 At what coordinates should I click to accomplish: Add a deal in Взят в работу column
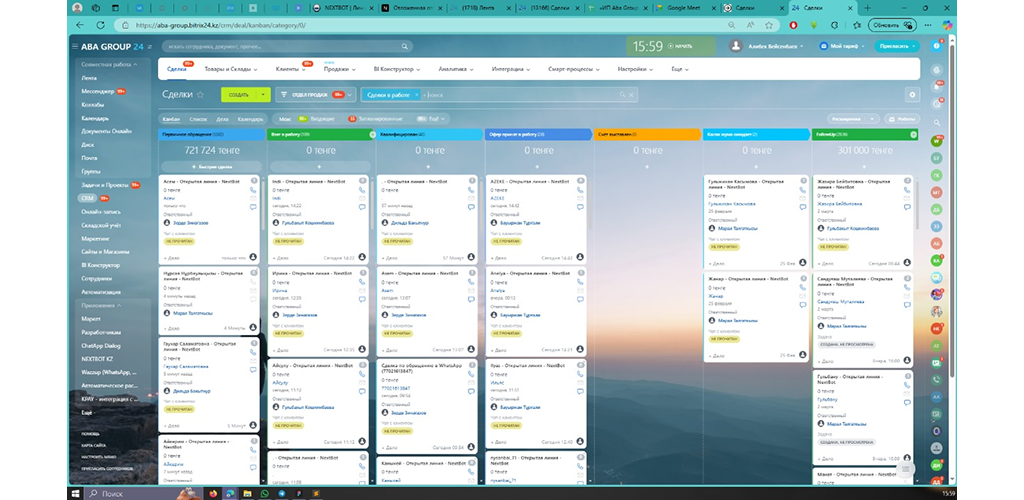click(319, 167)
